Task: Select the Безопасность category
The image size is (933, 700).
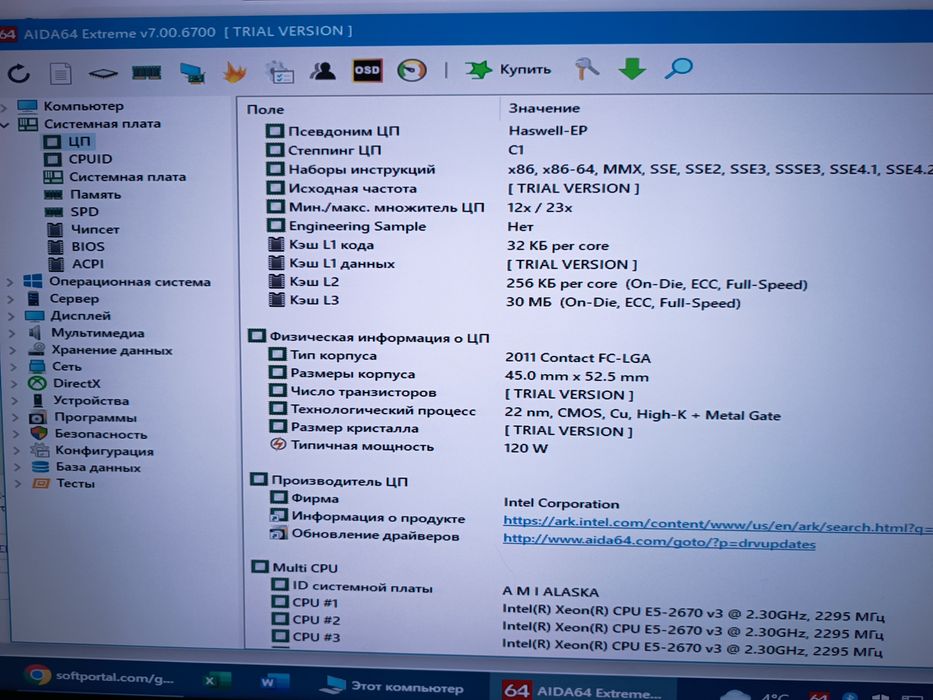Action: [101, 434]
